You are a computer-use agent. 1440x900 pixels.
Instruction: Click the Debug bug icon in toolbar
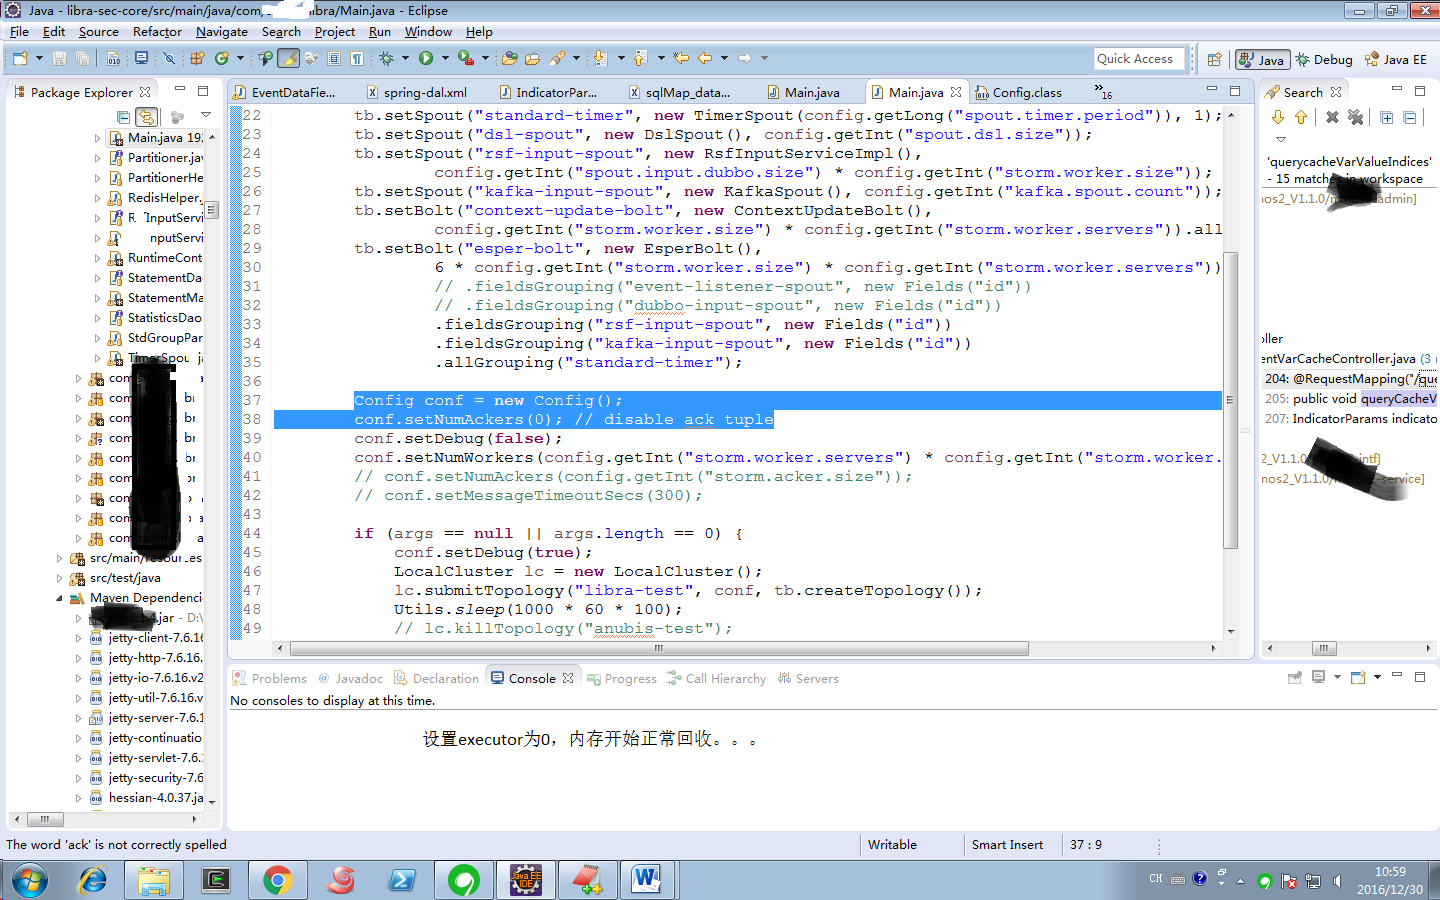point(386,59)
